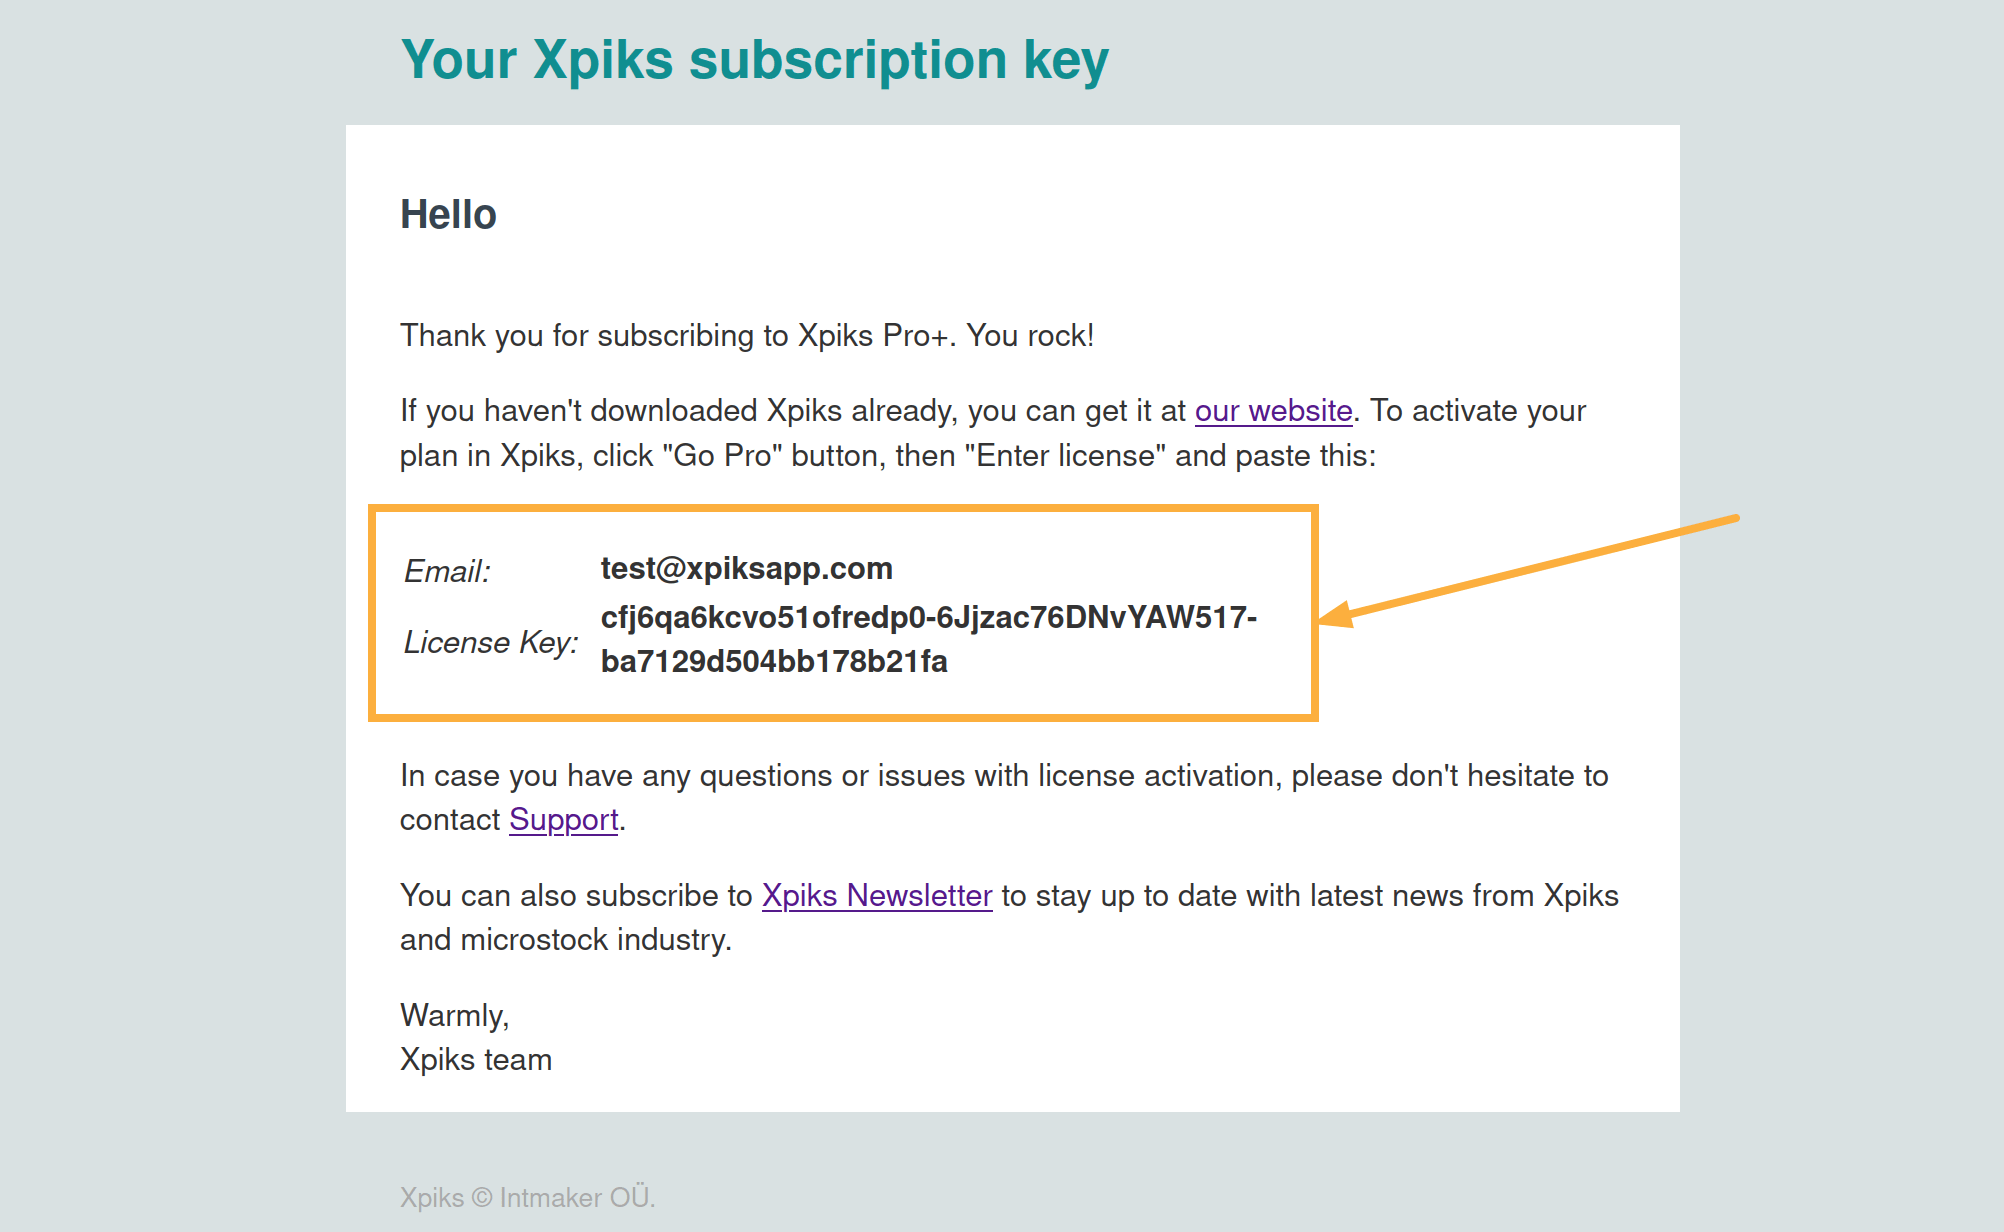
Task: Click the "License Key:" field label
Action: point(489,641)
